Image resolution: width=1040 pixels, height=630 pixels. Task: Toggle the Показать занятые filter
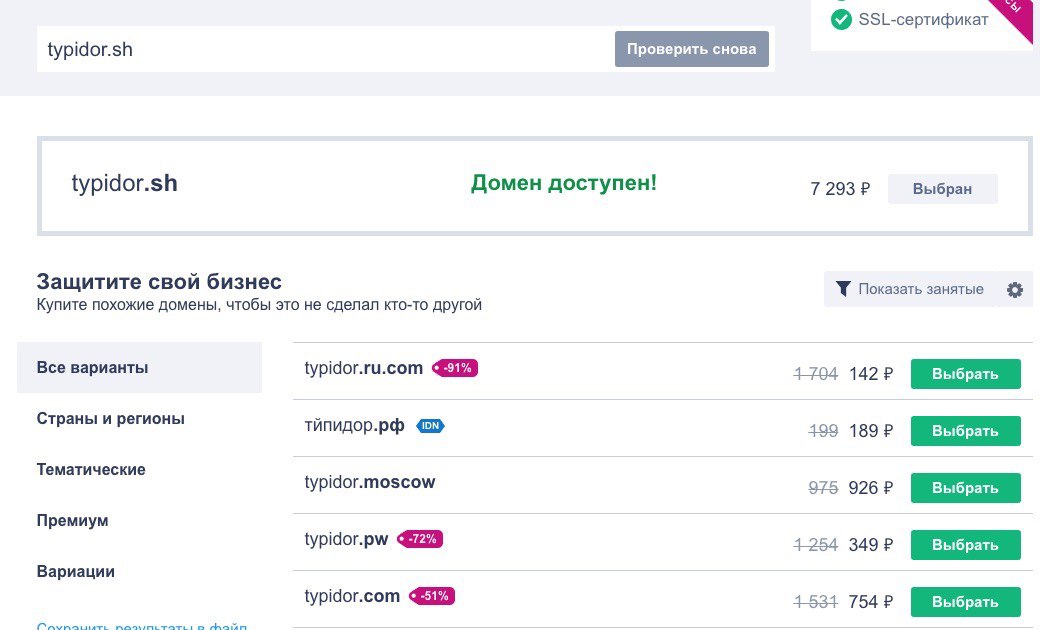tap(909, 290)
